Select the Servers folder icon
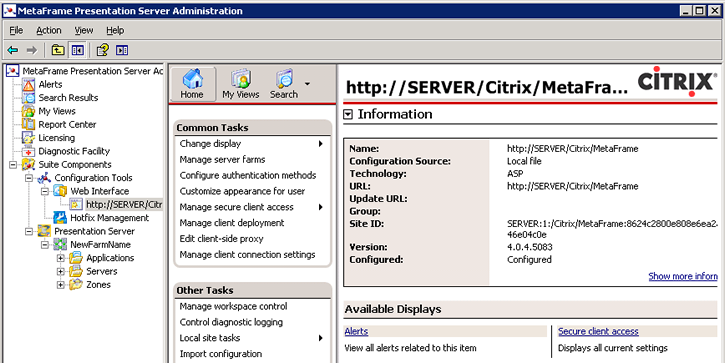 tap(76, 271)
